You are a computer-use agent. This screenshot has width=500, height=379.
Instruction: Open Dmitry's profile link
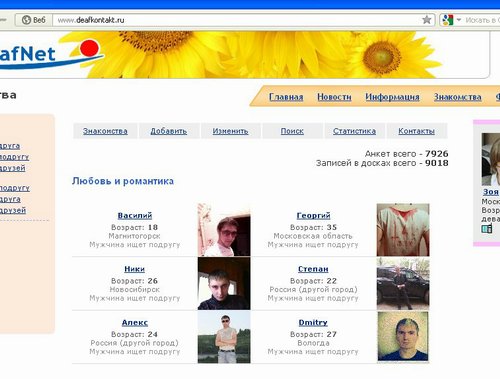(x=313, y=322)
